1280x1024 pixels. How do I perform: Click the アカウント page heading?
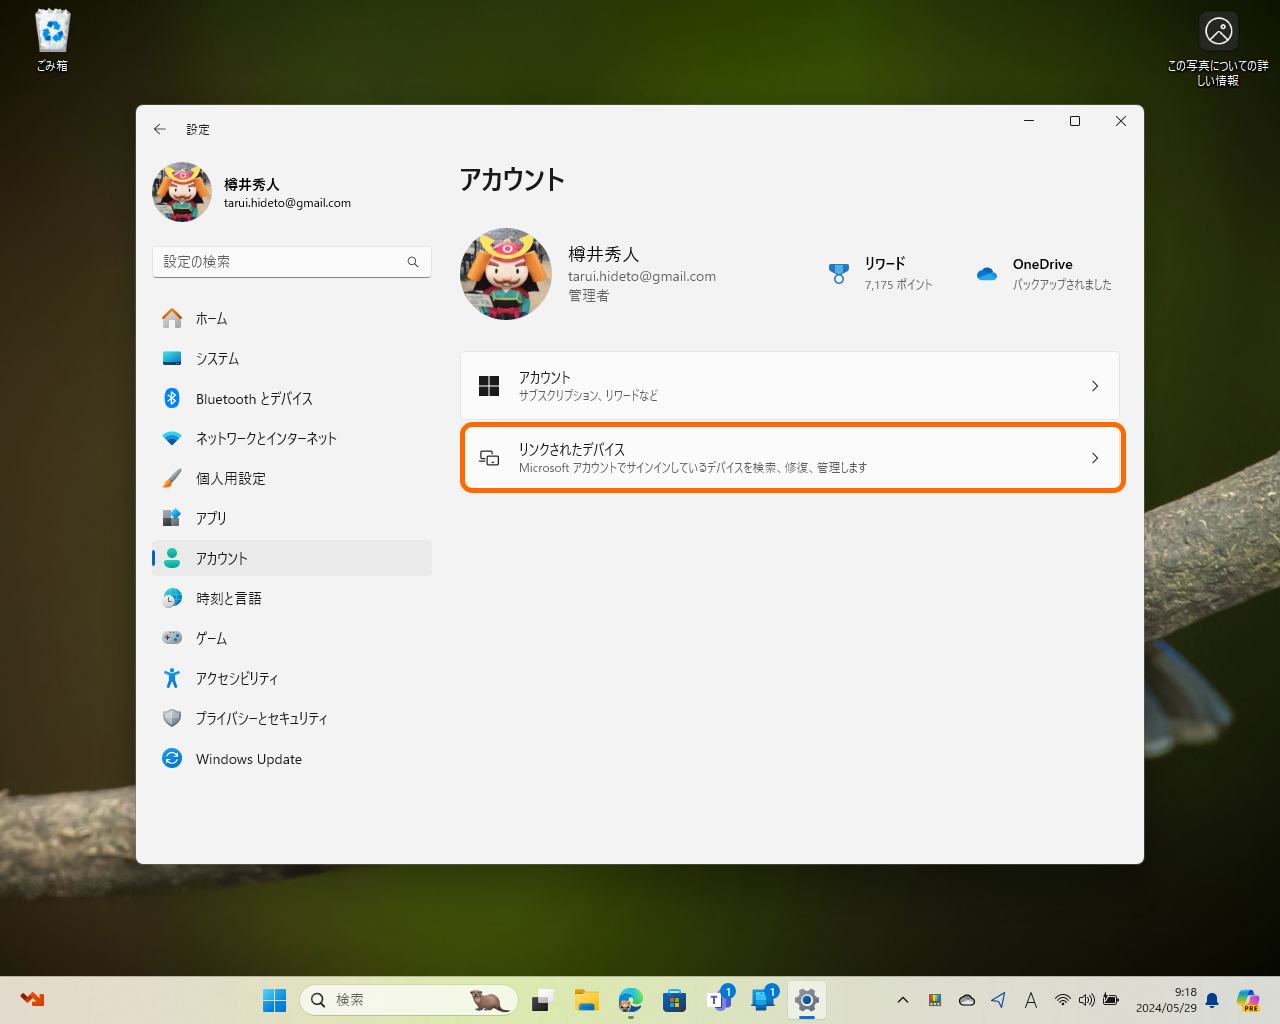(x=512, y=180)
